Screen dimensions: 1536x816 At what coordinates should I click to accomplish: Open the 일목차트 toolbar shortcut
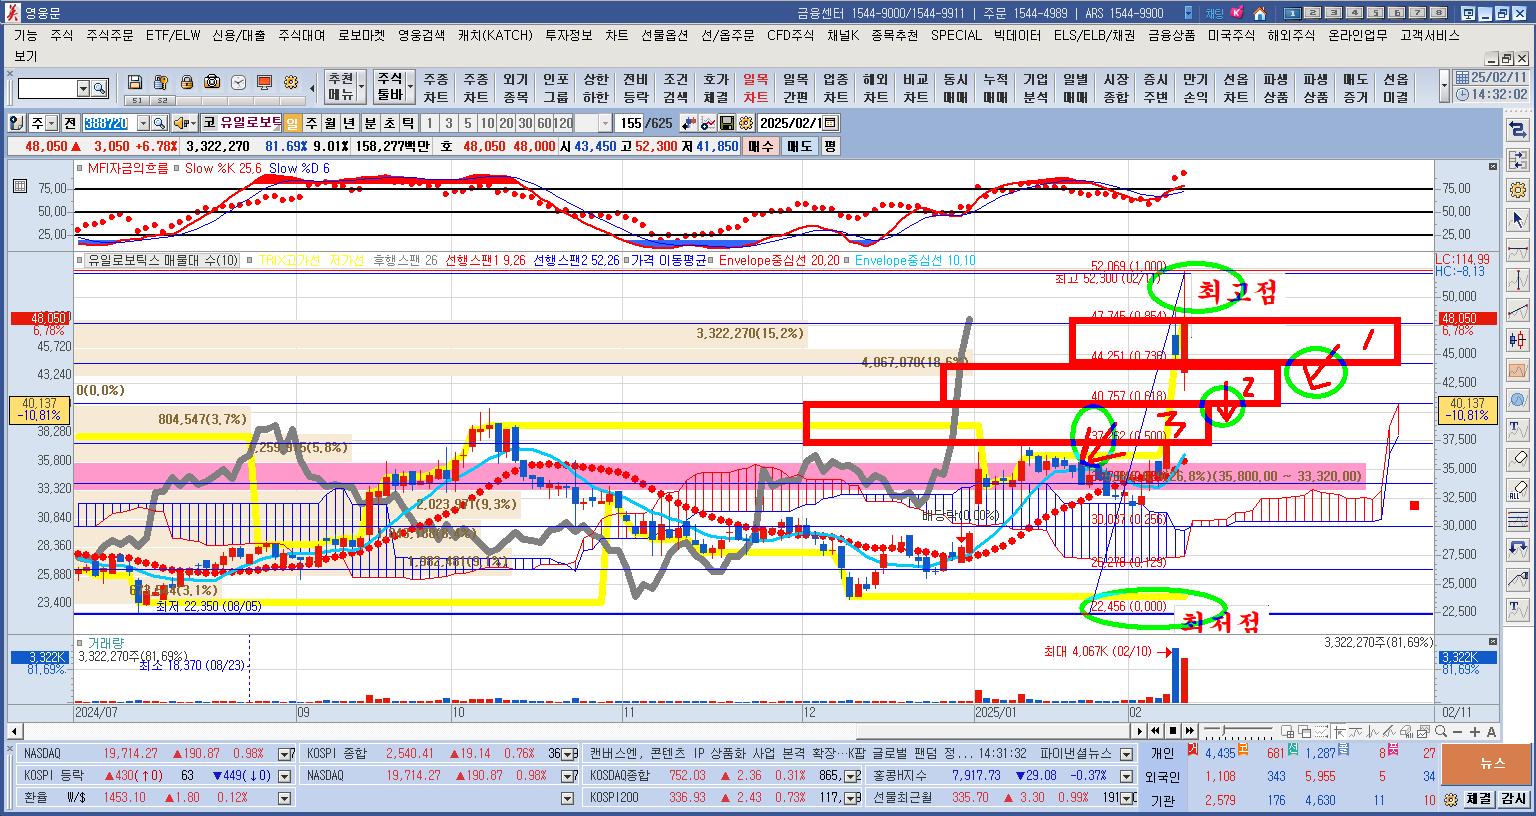[x=755, y=88]
